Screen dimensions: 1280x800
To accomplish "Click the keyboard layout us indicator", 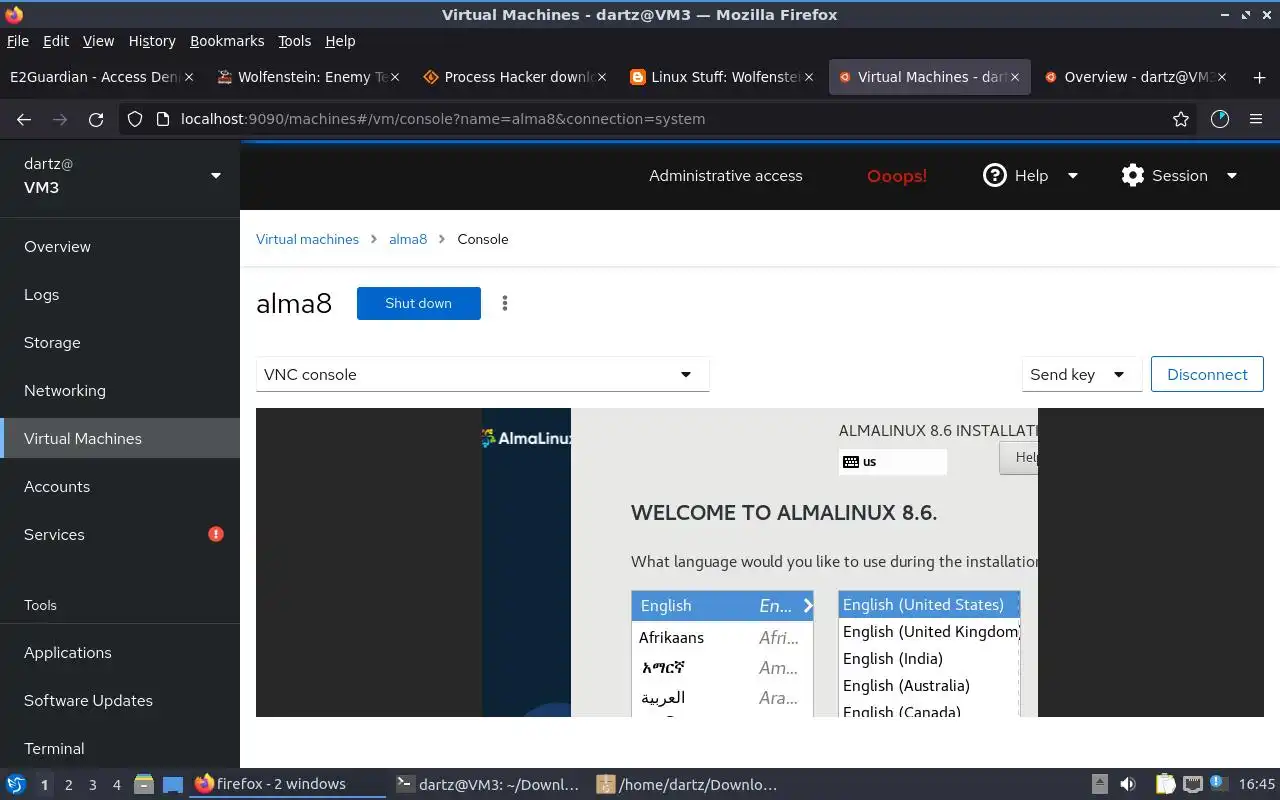I will 892,461.
